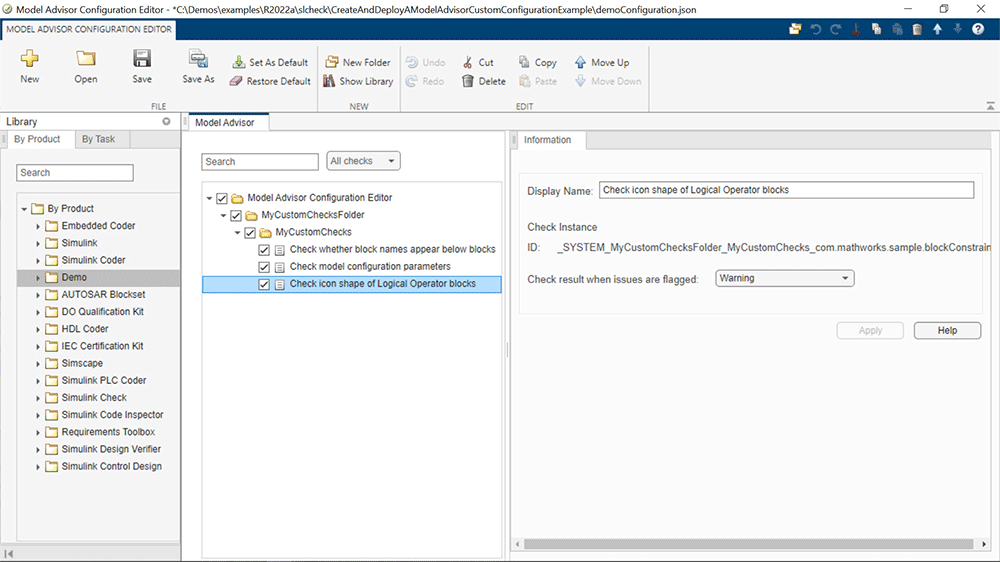Expand the Simulink folder in library
This screenshot has height=562, width=1000.
pyautogui.click(x=39, y=243)
